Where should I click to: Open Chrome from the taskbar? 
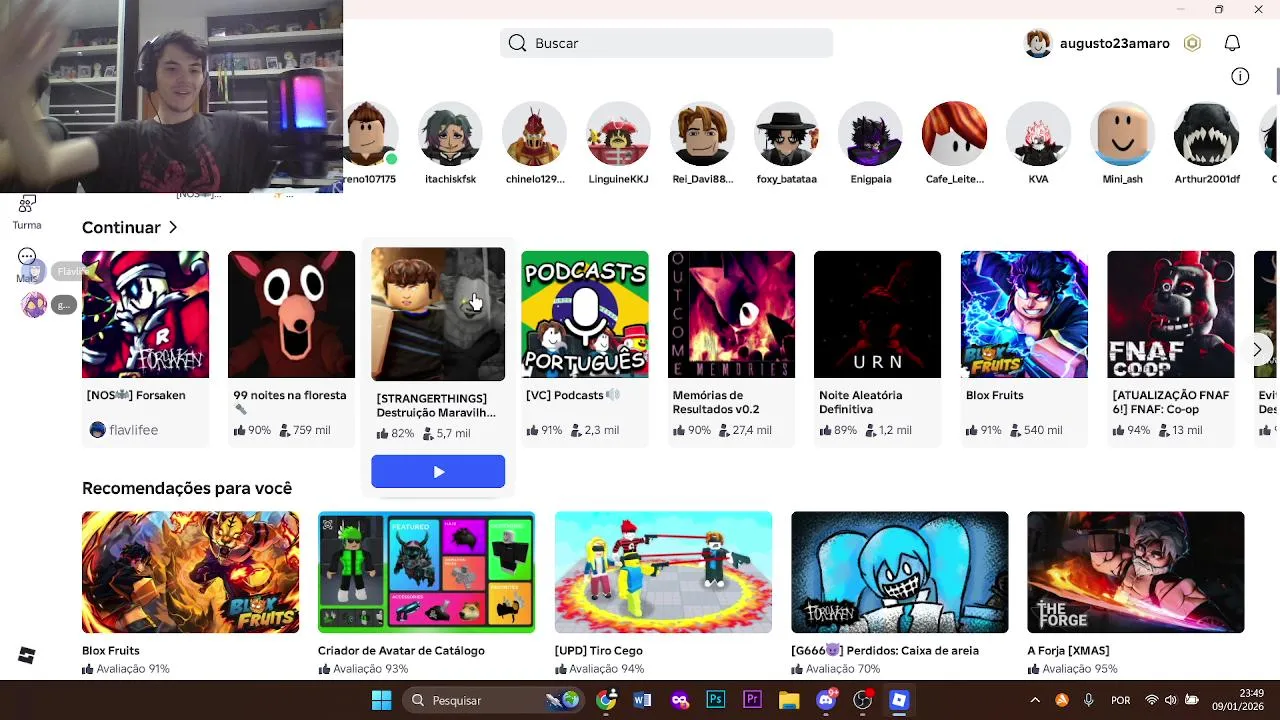tap(606, 700)
